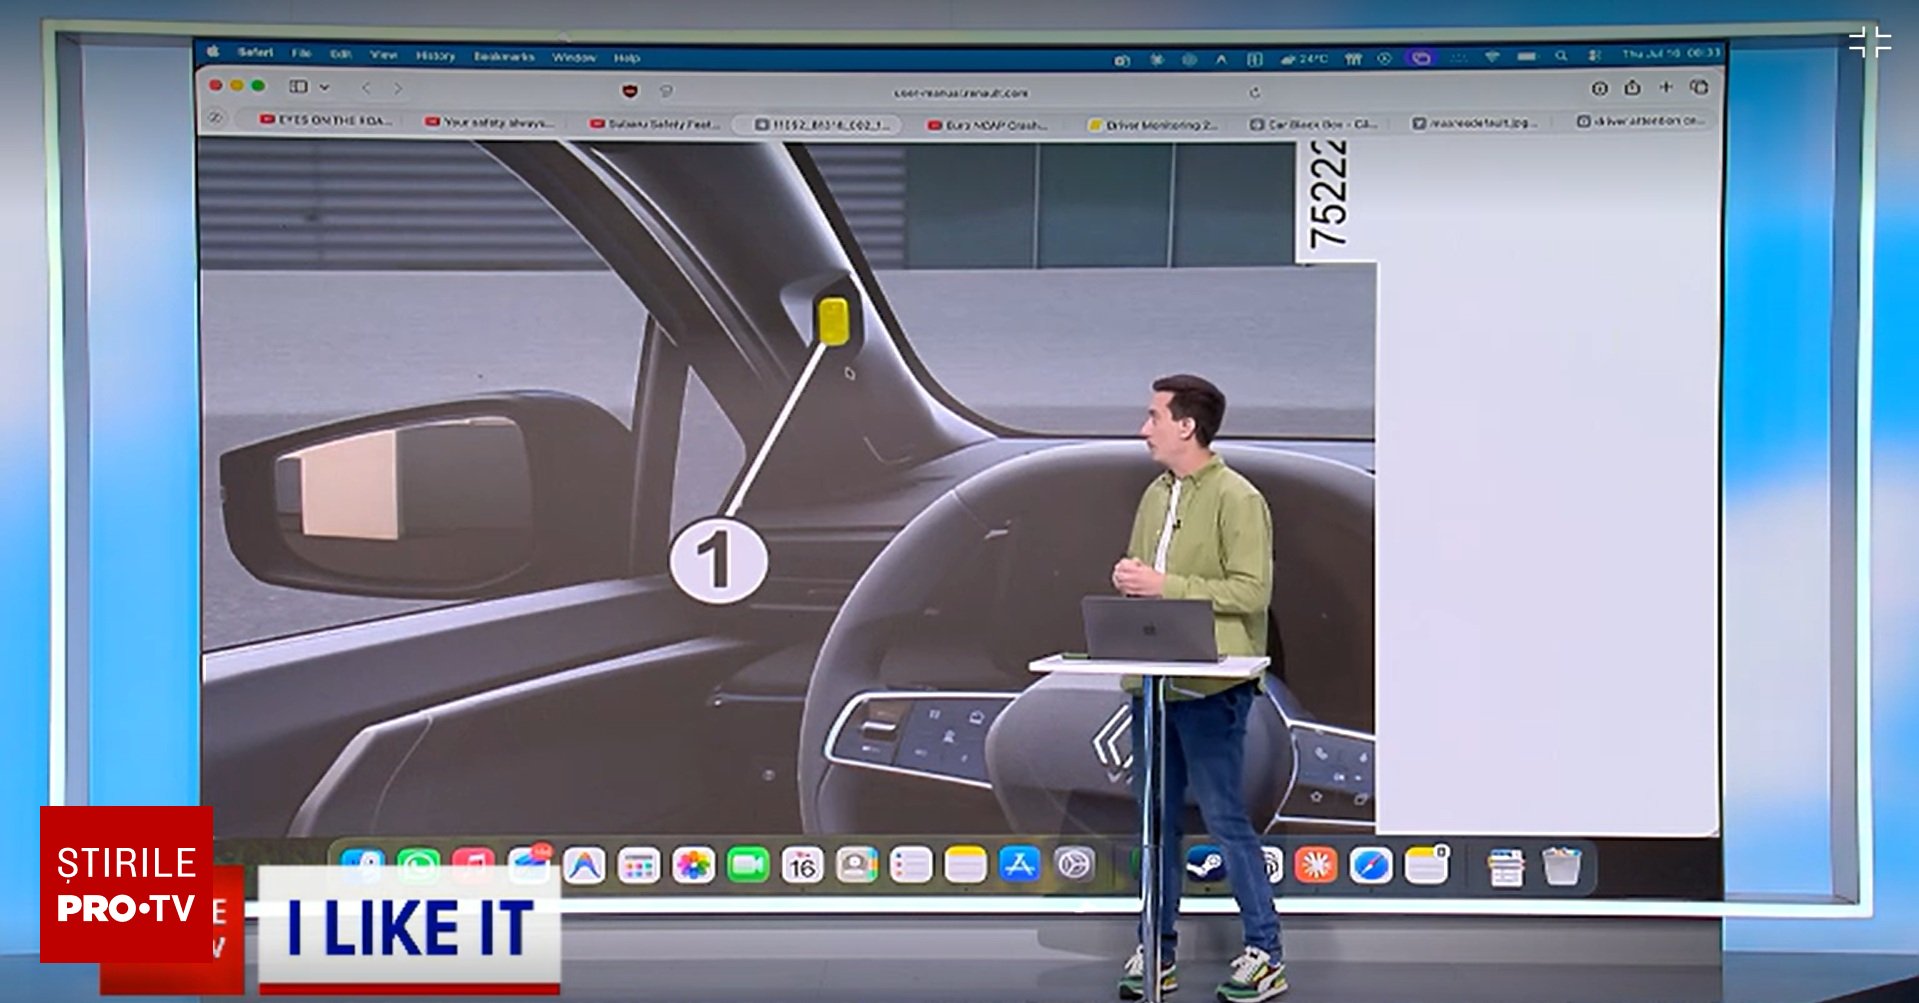This screenshot has width=1919, height=1003.
Task: Open the tab overview icon
Action: pyautogui.click(x=1699, y=88)
